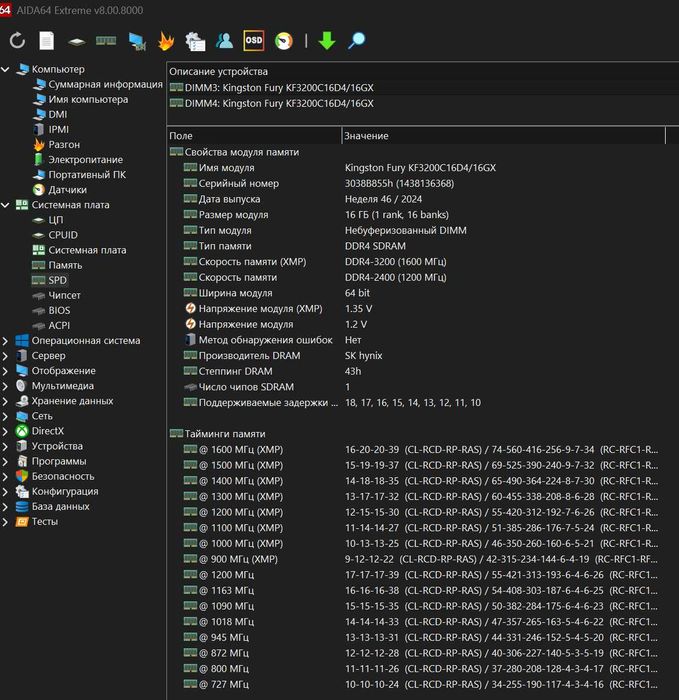Open the gauge sensor panel icon
The width and height of the screenshot is (679, 700).
point(283,41)
